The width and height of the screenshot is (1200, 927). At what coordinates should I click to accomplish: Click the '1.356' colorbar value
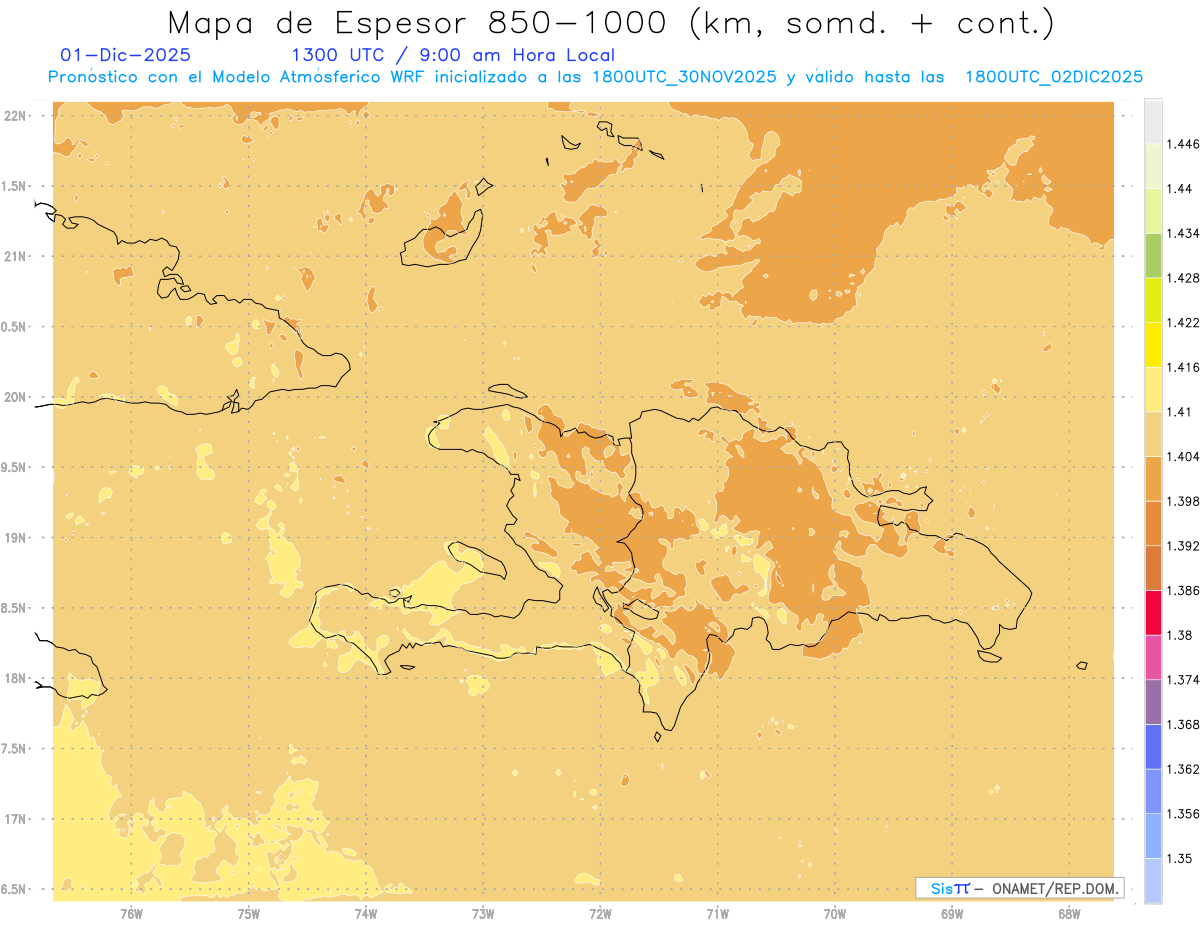coord(1183,814)
